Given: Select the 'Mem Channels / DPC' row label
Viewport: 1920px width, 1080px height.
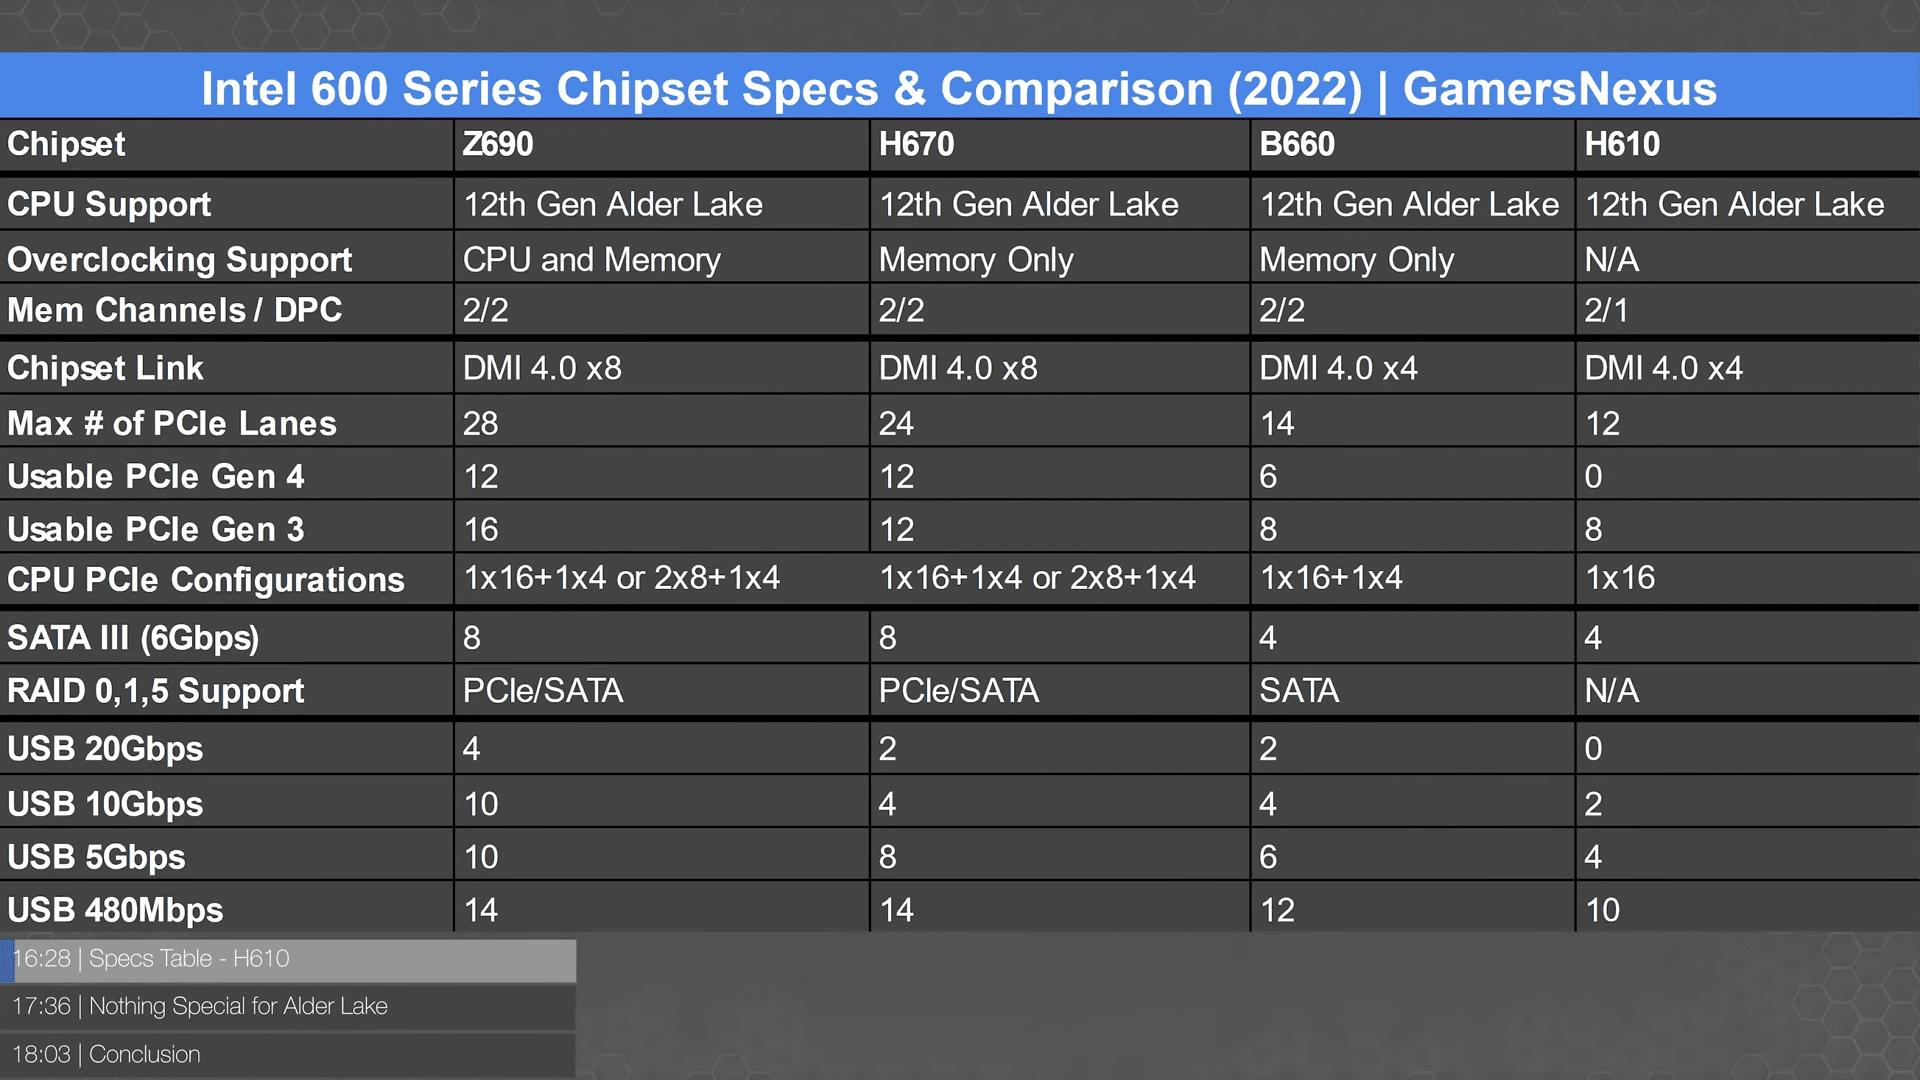Looking at the screenshot, I should point(175,310).
